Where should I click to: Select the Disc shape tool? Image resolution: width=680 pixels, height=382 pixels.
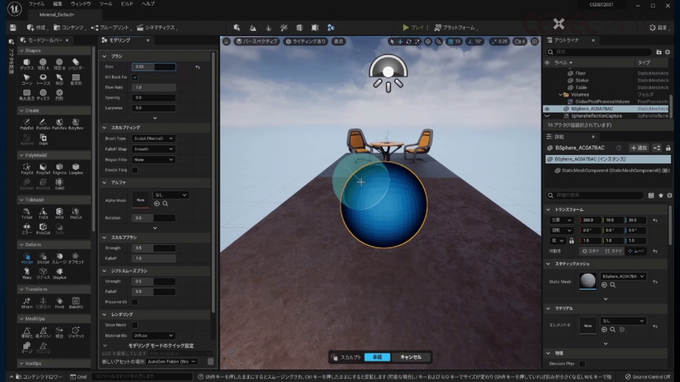(43, 95)
